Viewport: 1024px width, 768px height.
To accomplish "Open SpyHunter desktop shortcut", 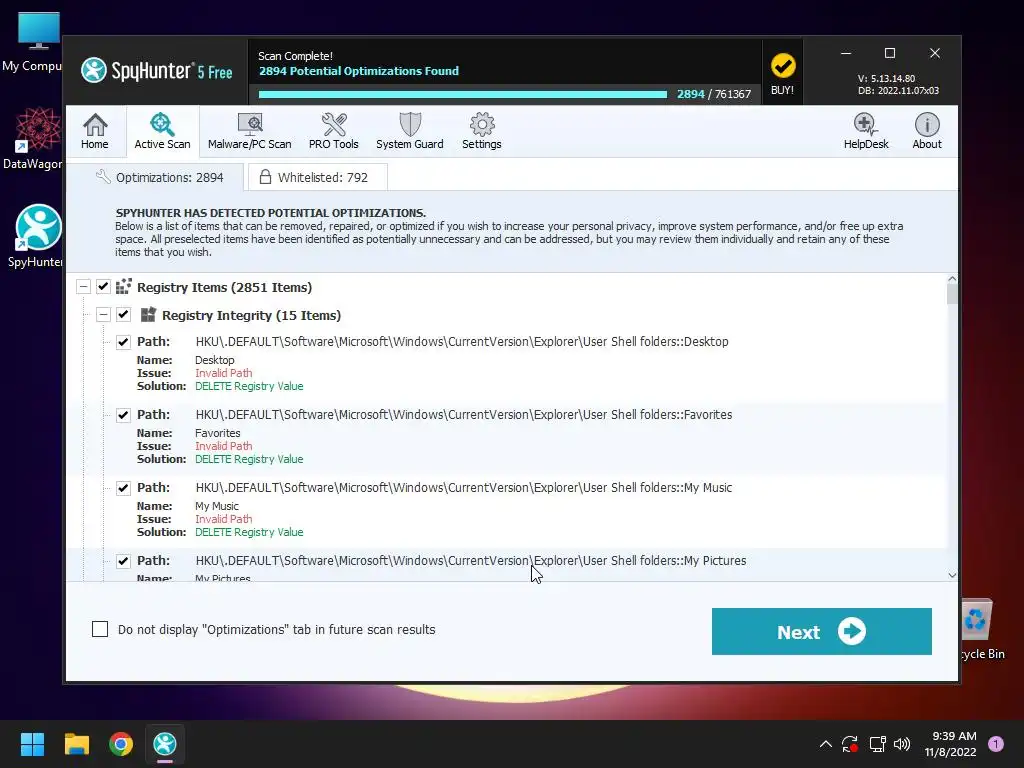I will click(36, 236).
